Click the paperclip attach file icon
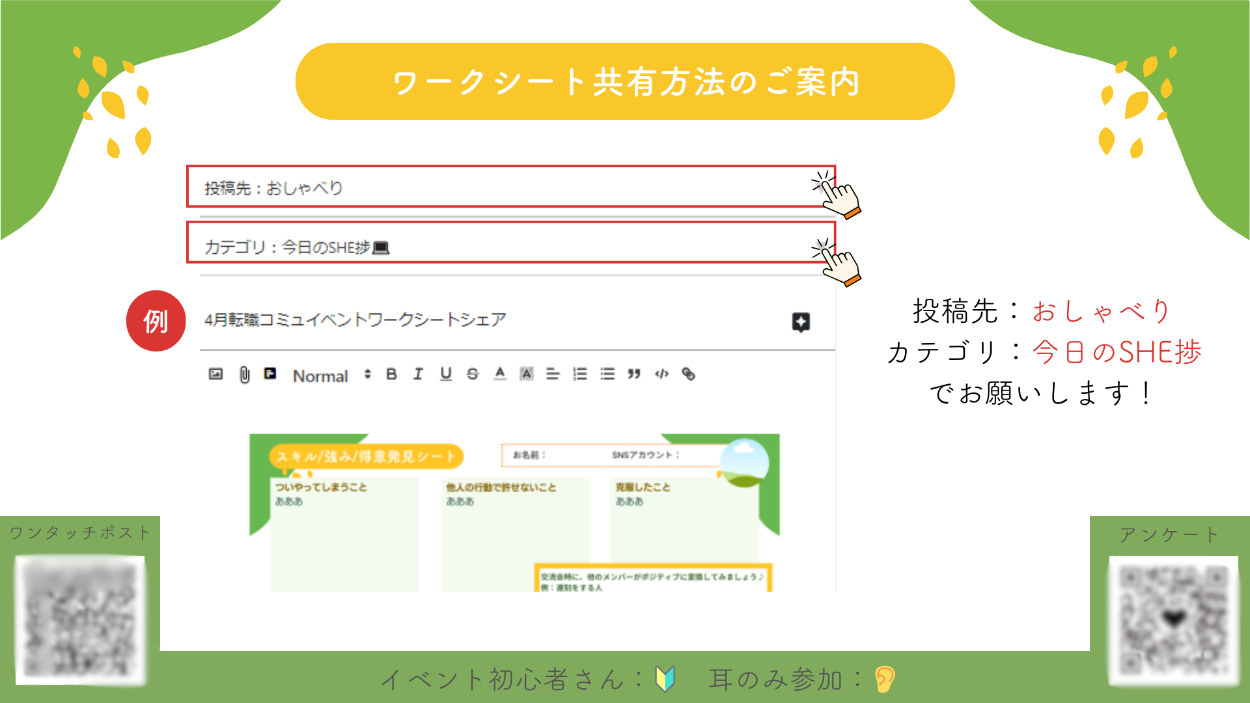The width and height of the screenshot is (1250, 703). tap(243, 375)
